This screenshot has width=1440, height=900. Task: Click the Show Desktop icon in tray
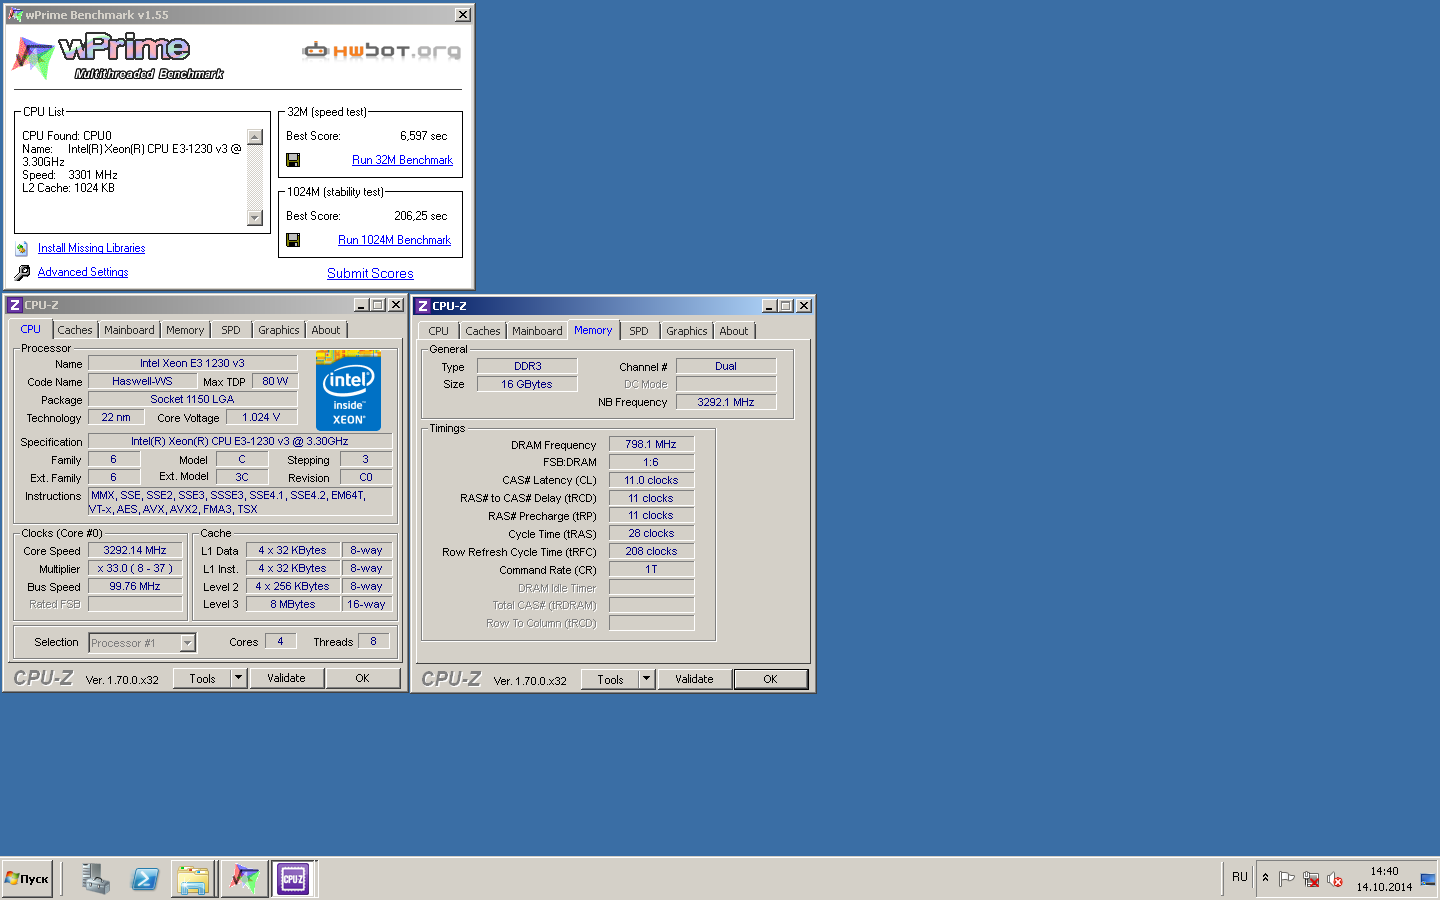1428,879
